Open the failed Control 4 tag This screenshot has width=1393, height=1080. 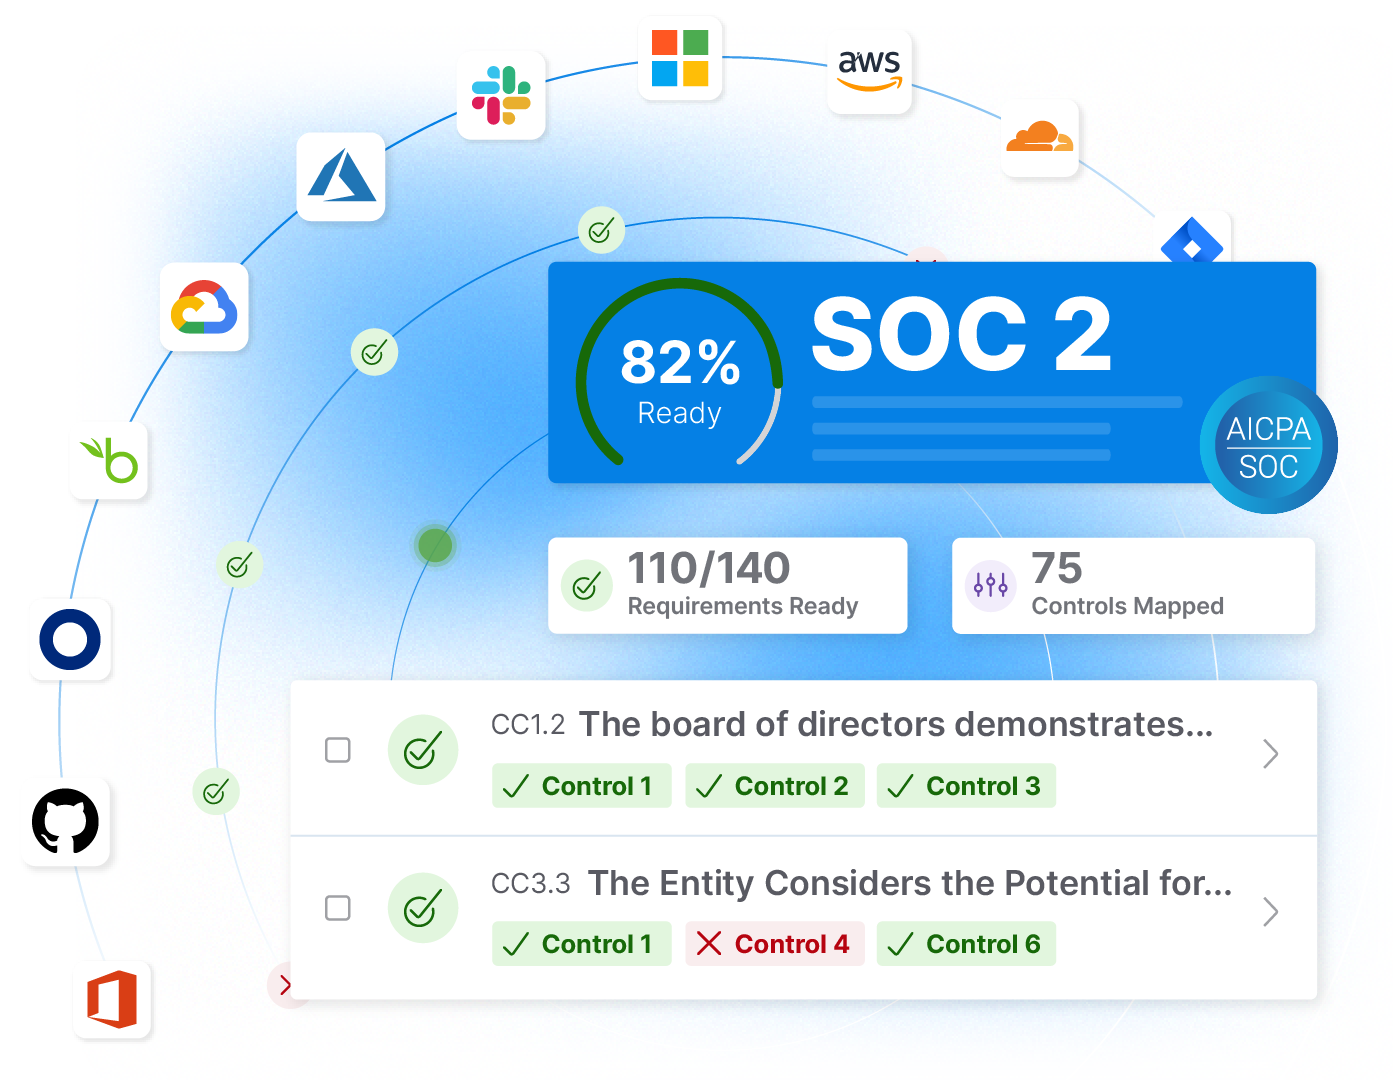(774, 944)
